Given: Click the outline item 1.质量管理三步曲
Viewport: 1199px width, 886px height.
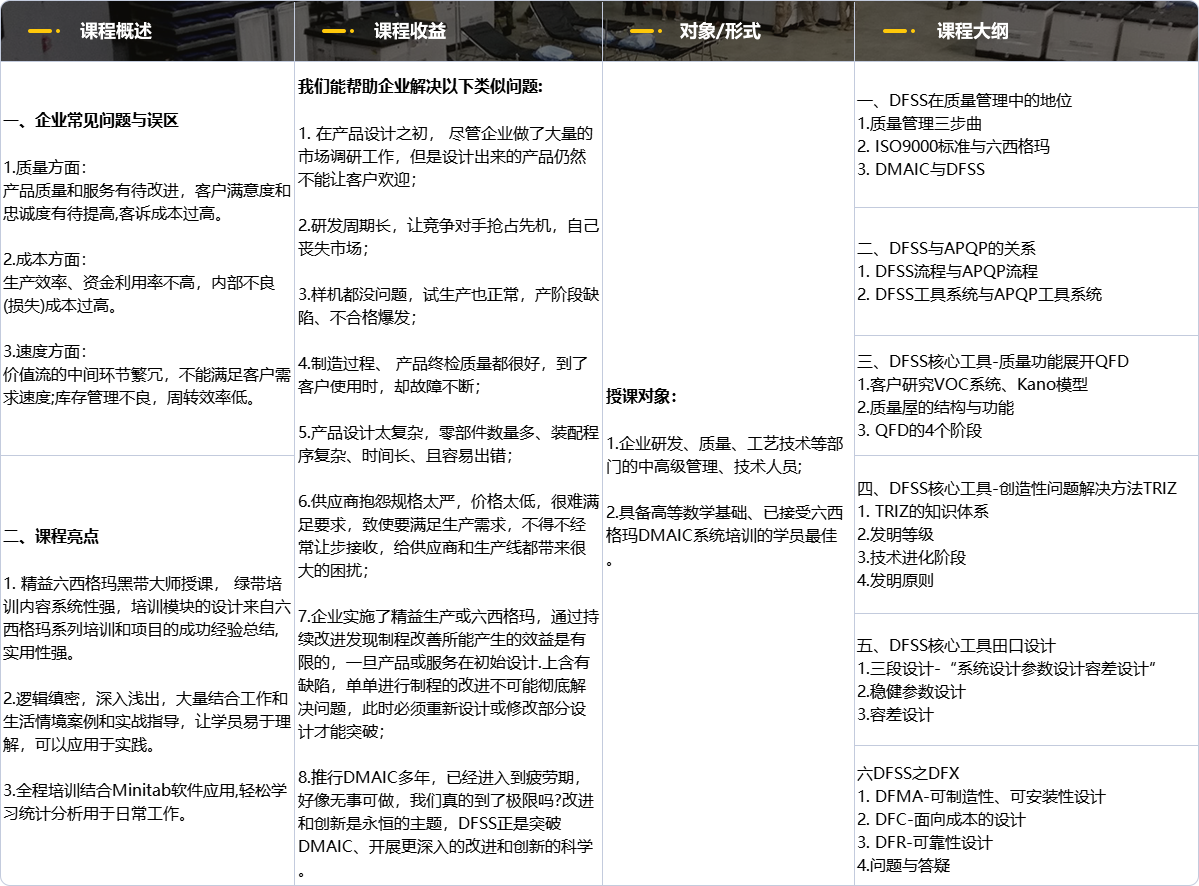Looking at the screenshot, I should (919, 123).
